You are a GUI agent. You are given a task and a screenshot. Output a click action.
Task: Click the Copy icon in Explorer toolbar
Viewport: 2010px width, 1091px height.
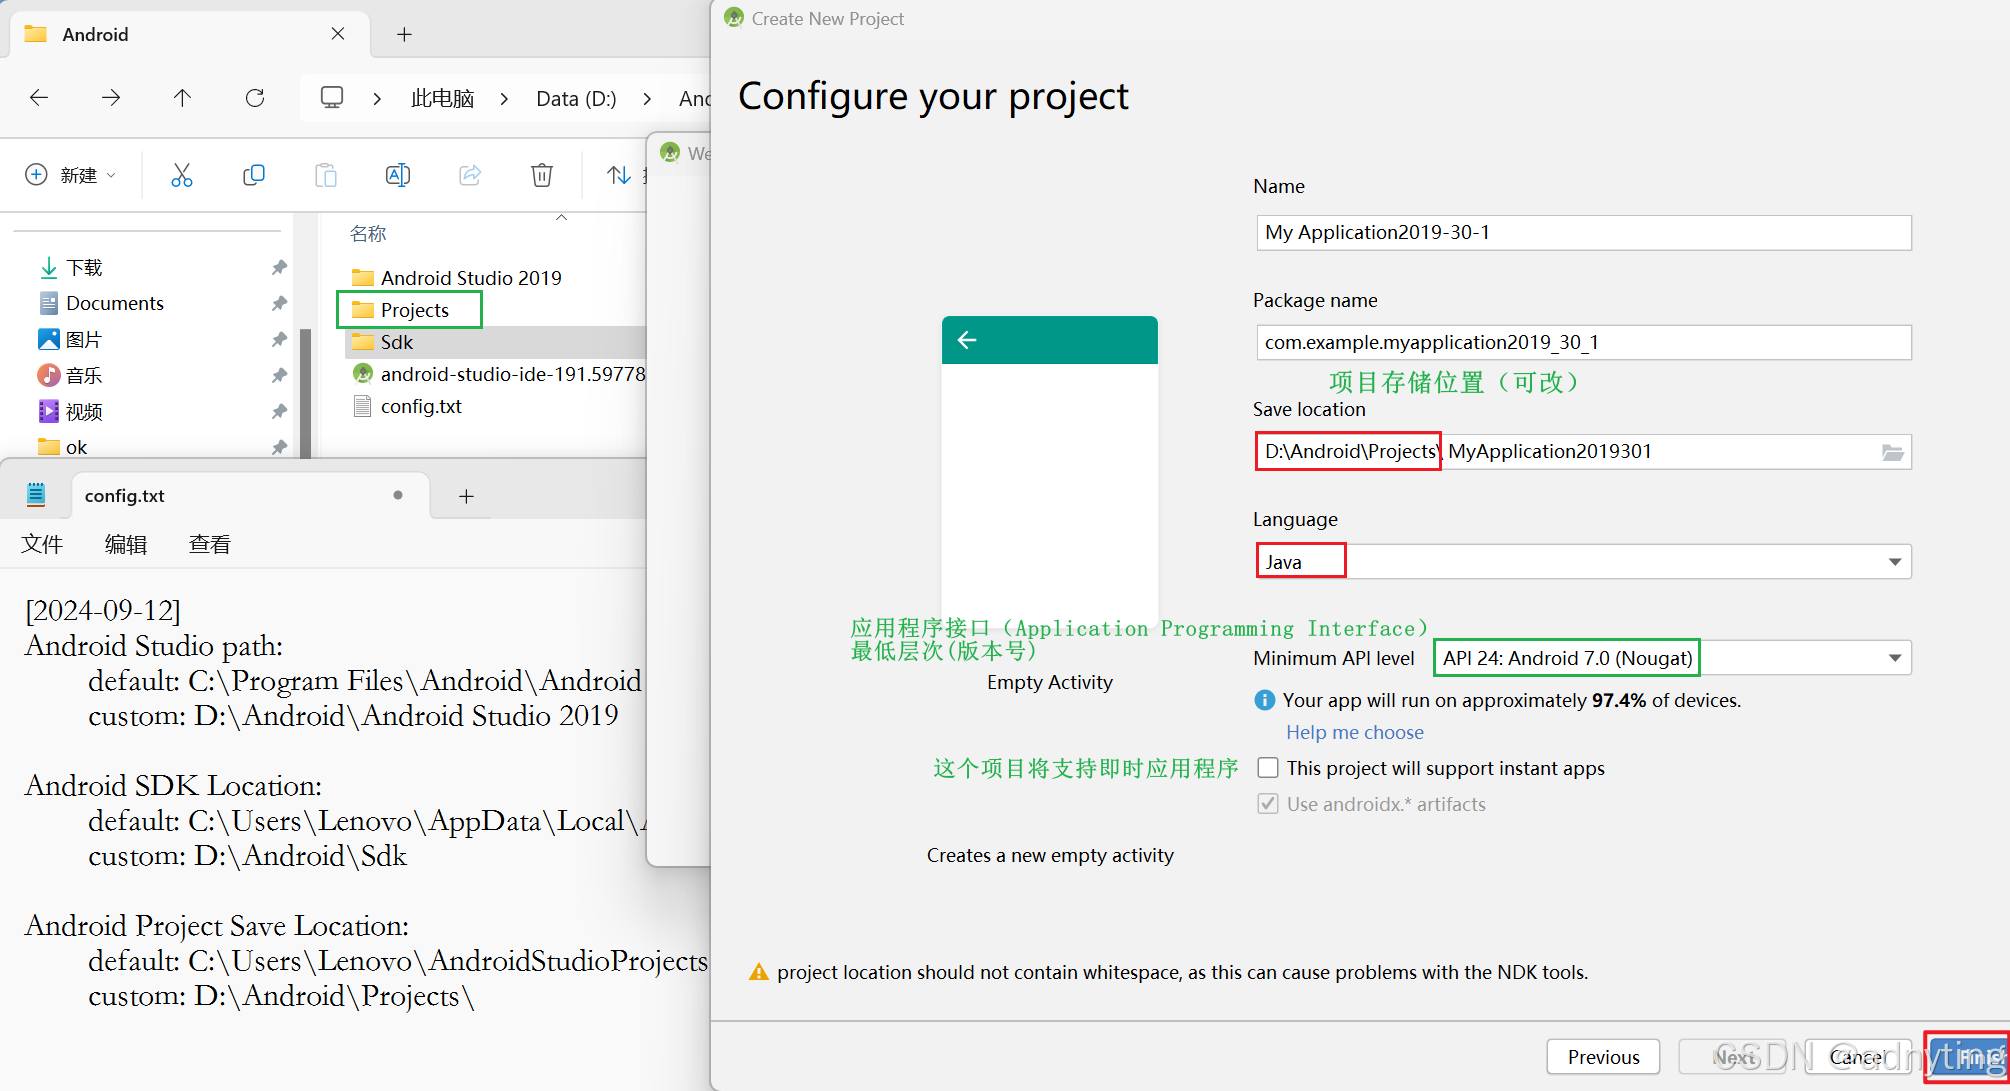(254, 175)
